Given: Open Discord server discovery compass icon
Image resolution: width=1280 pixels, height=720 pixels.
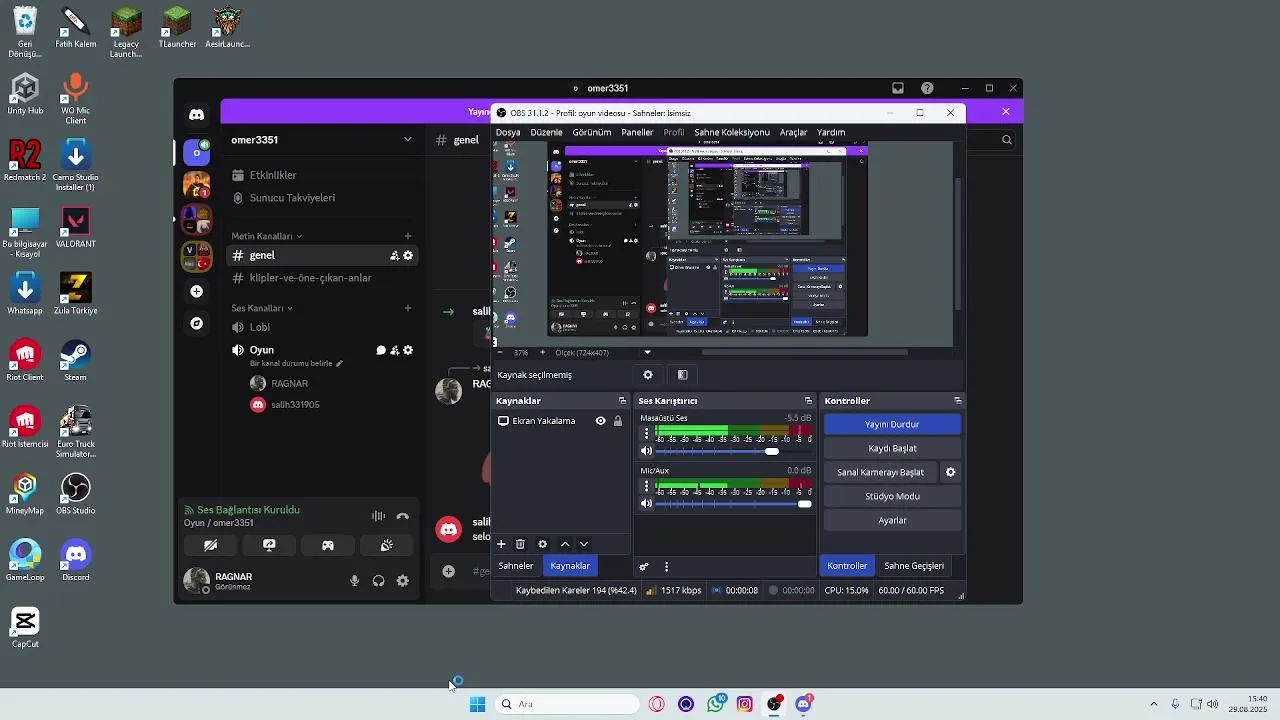Looking at the screenshot, I should tap(197, 323).
